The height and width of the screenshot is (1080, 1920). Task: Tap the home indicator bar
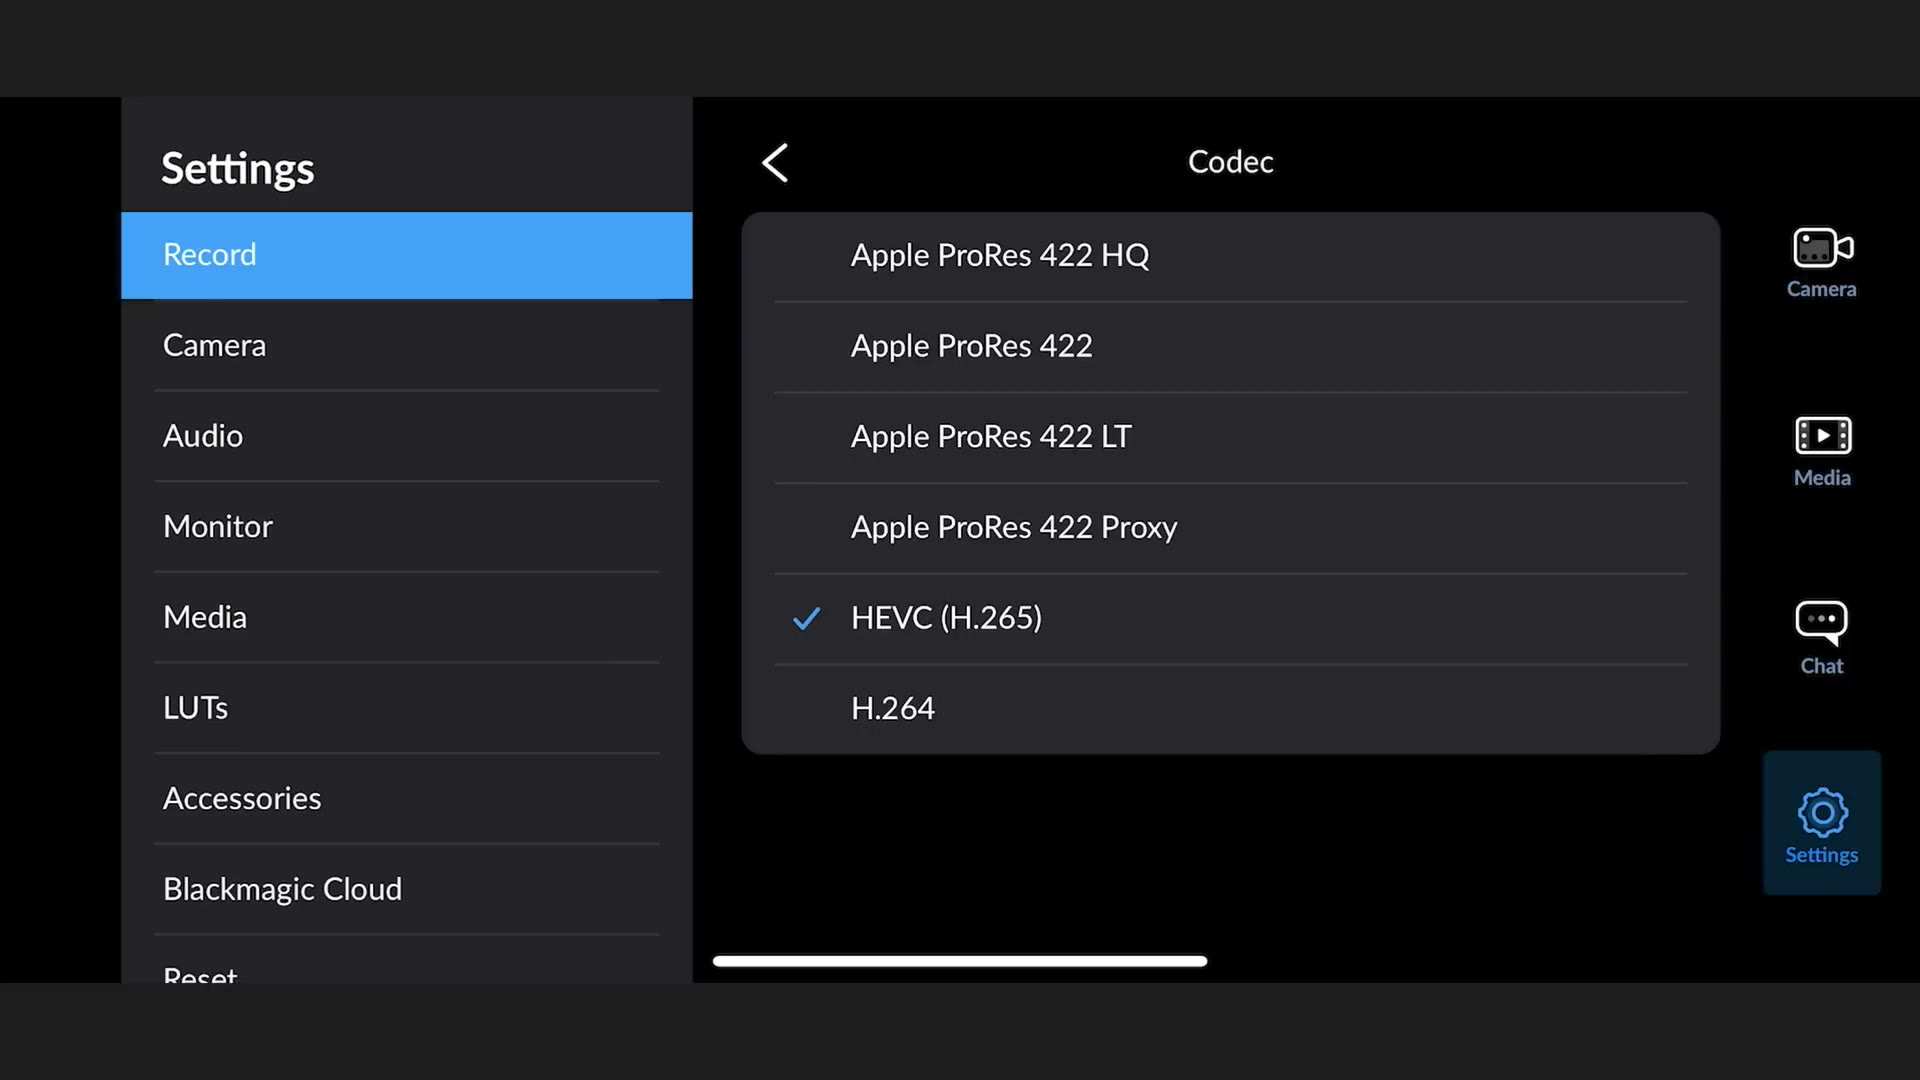tap(960, 961)
